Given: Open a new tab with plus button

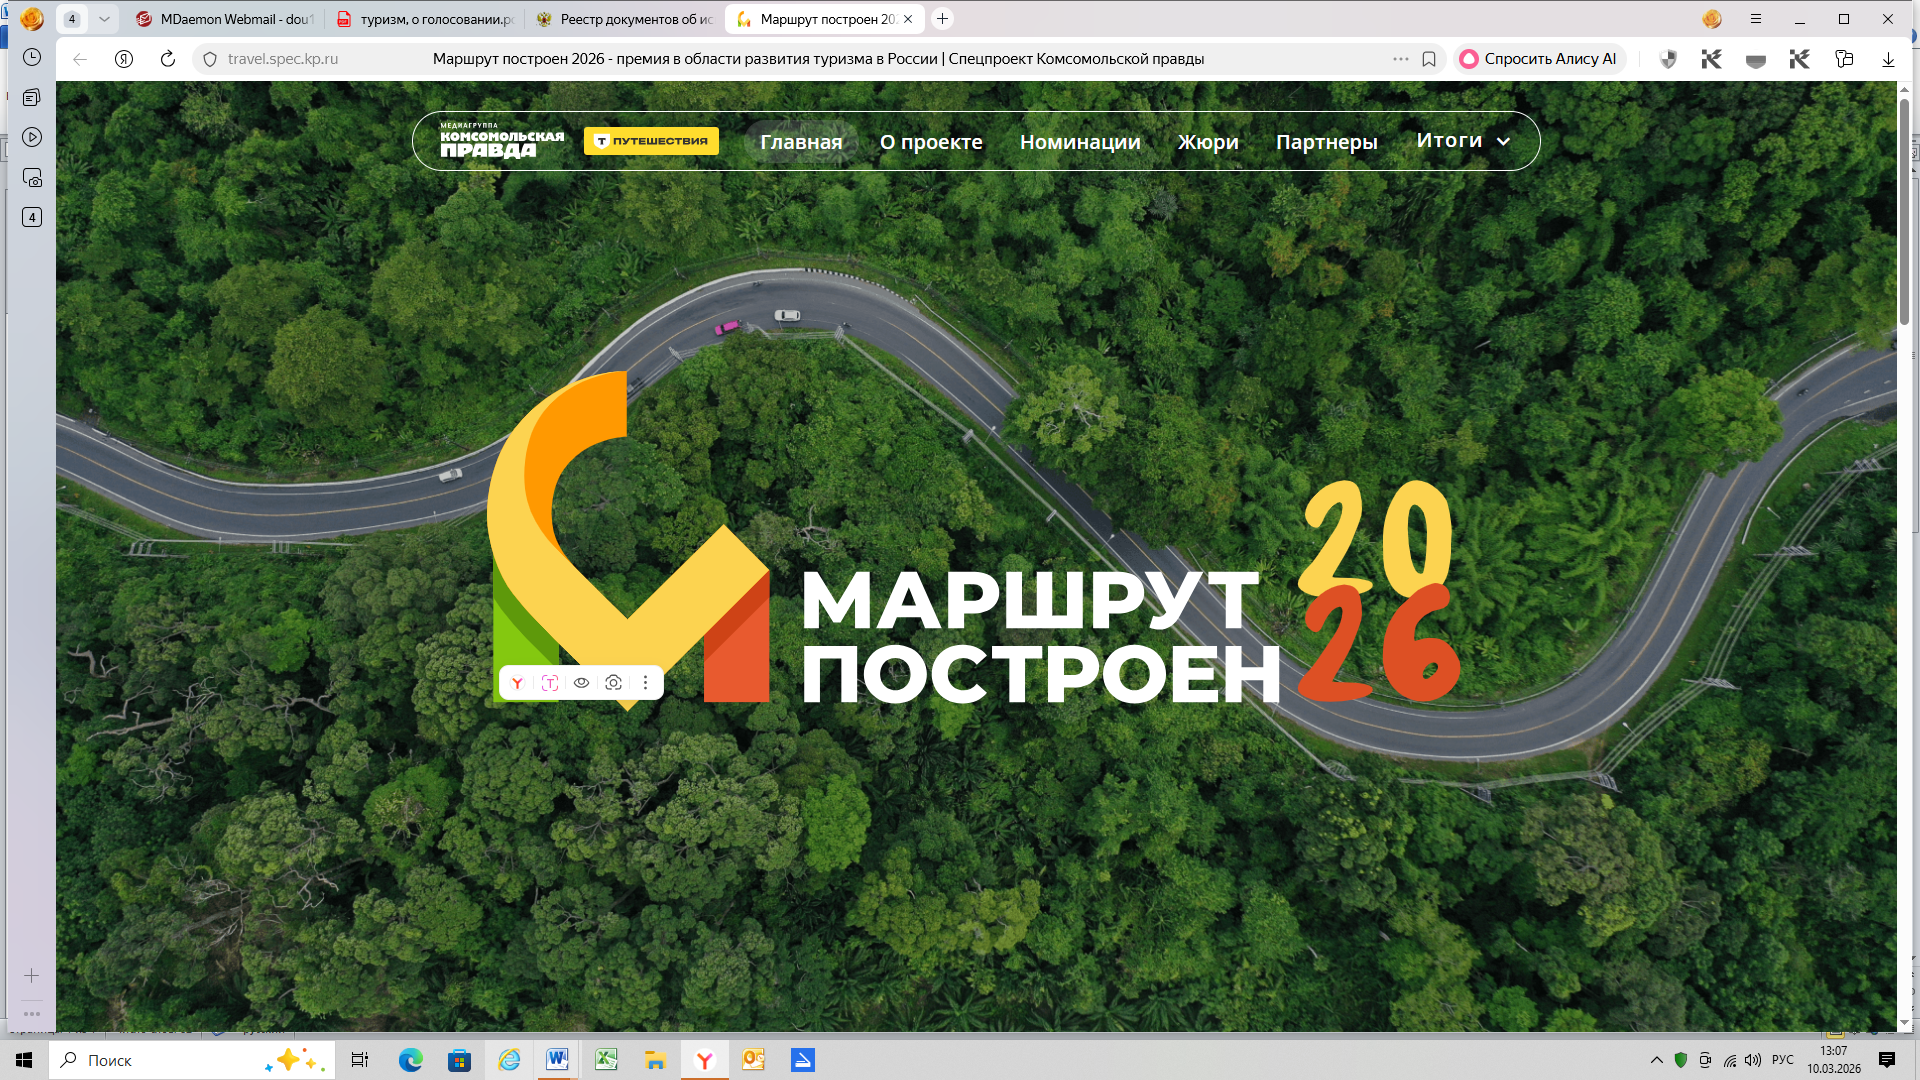Looking at the screenshot, I should click(x=942, y=19).
